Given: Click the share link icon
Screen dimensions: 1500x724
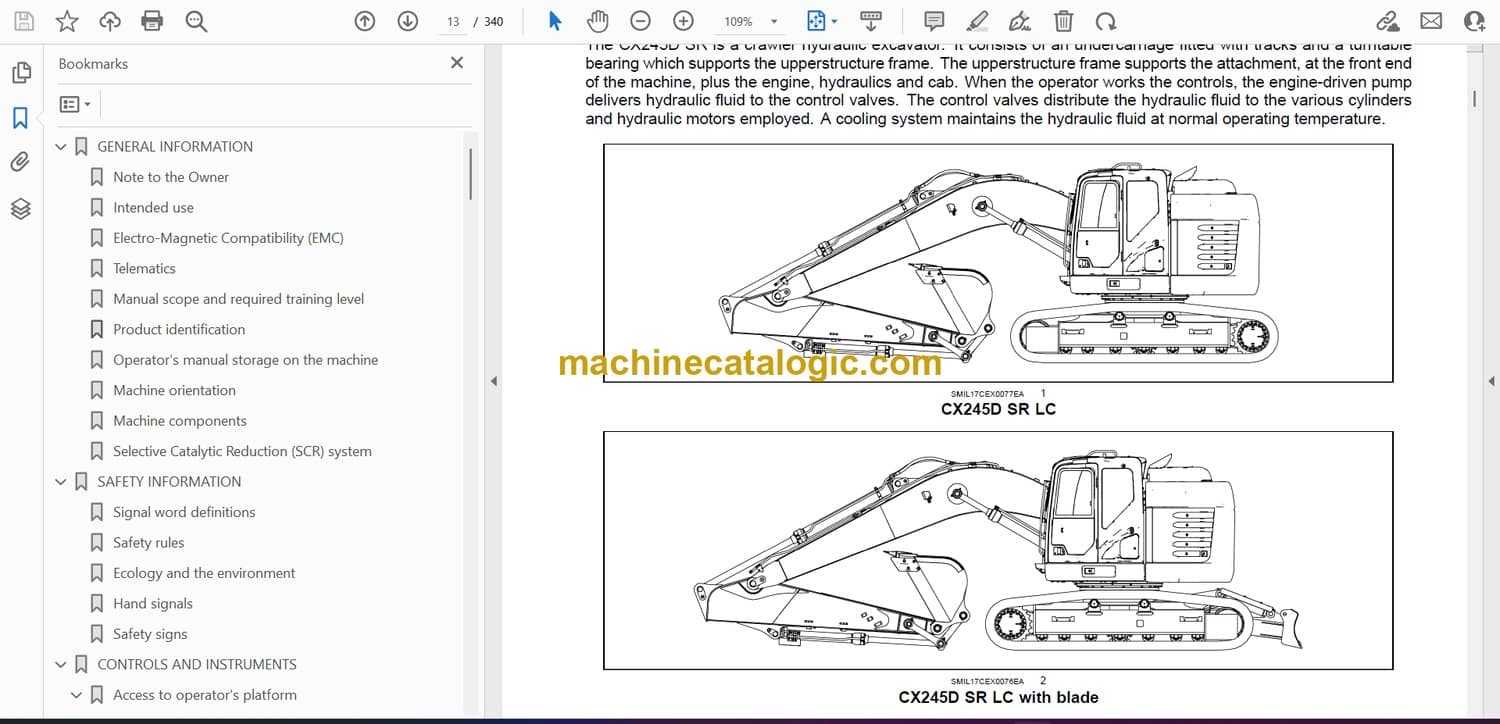Looking at the screenshot, I should (1387, 21).
